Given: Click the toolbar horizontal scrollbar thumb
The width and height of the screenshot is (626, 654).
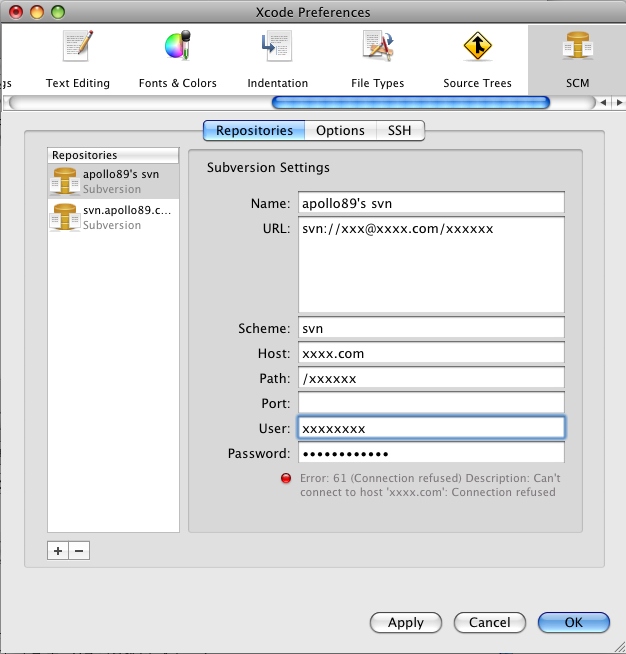Looking at the screenshot, I should (x=410, y=102).
